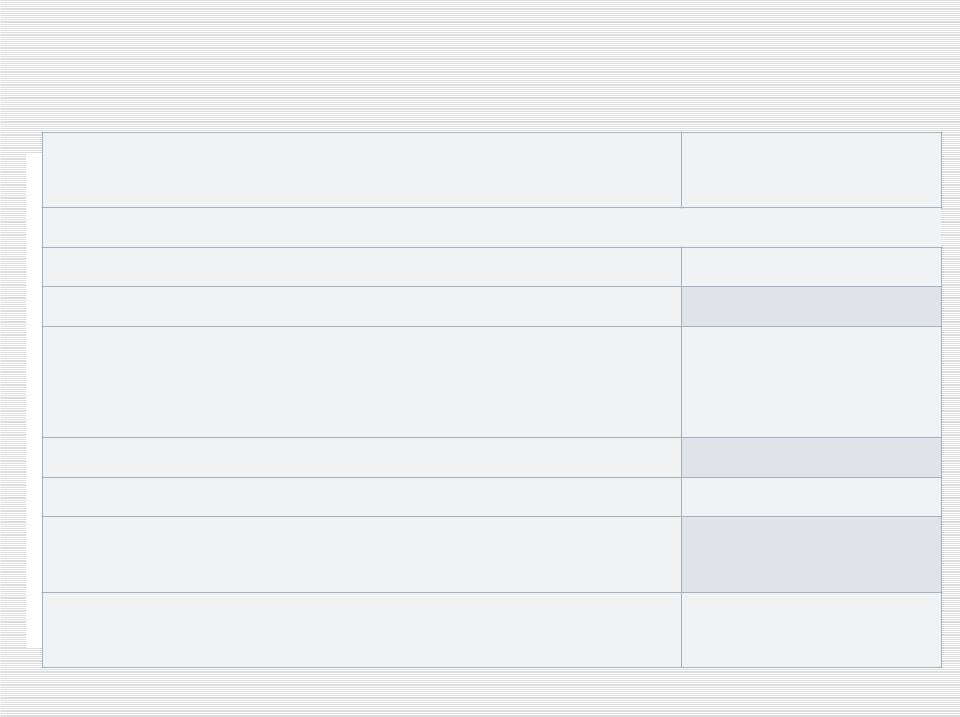
Task: Select the tall fifth row's right cell
Action: (811, 381)
